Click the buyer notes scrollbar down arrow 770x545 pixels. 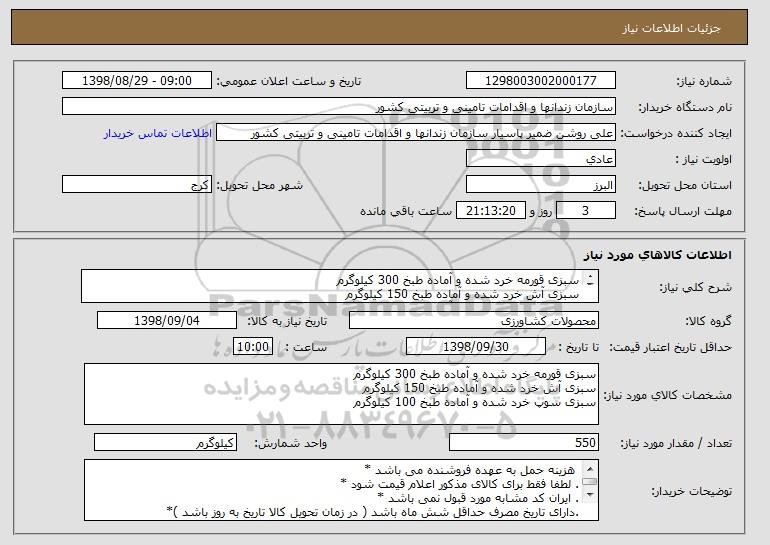coord(590,495)
